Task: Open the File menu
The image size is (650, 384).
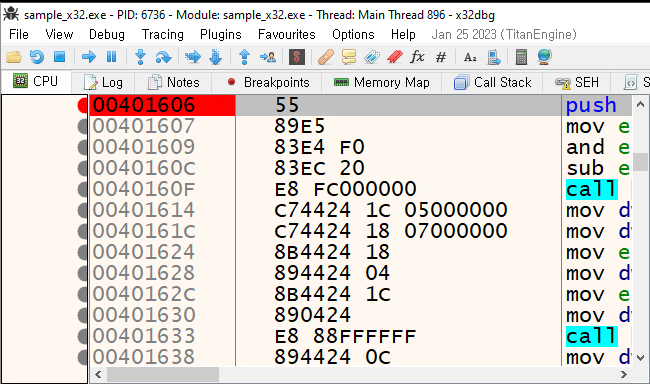Action: coord(19,34)
